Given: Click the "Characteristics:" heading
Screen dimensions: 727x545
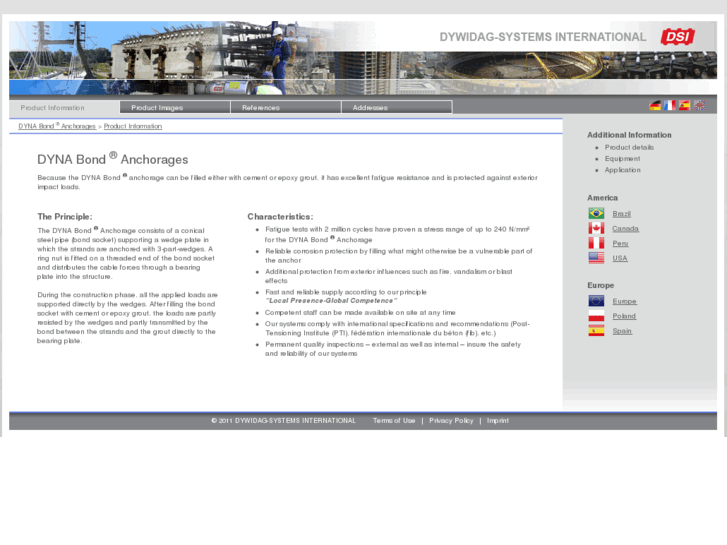Looking at the screenshot, I should click(280, 217).
